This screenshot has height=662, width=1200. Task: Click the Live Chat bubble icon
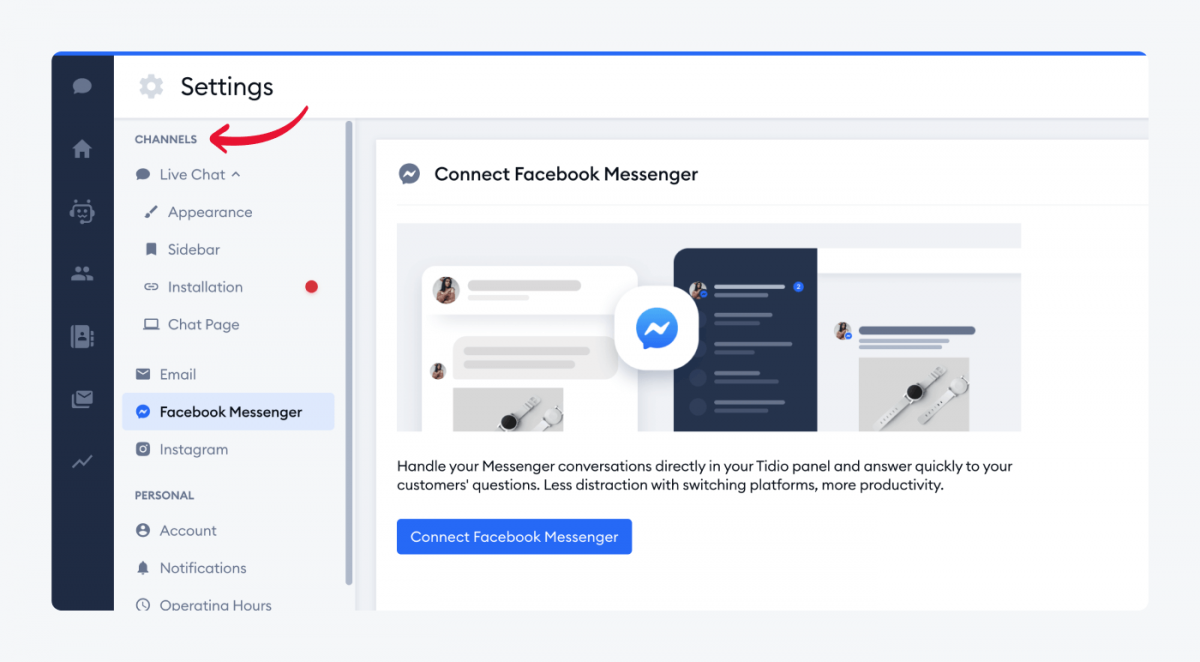143,174
